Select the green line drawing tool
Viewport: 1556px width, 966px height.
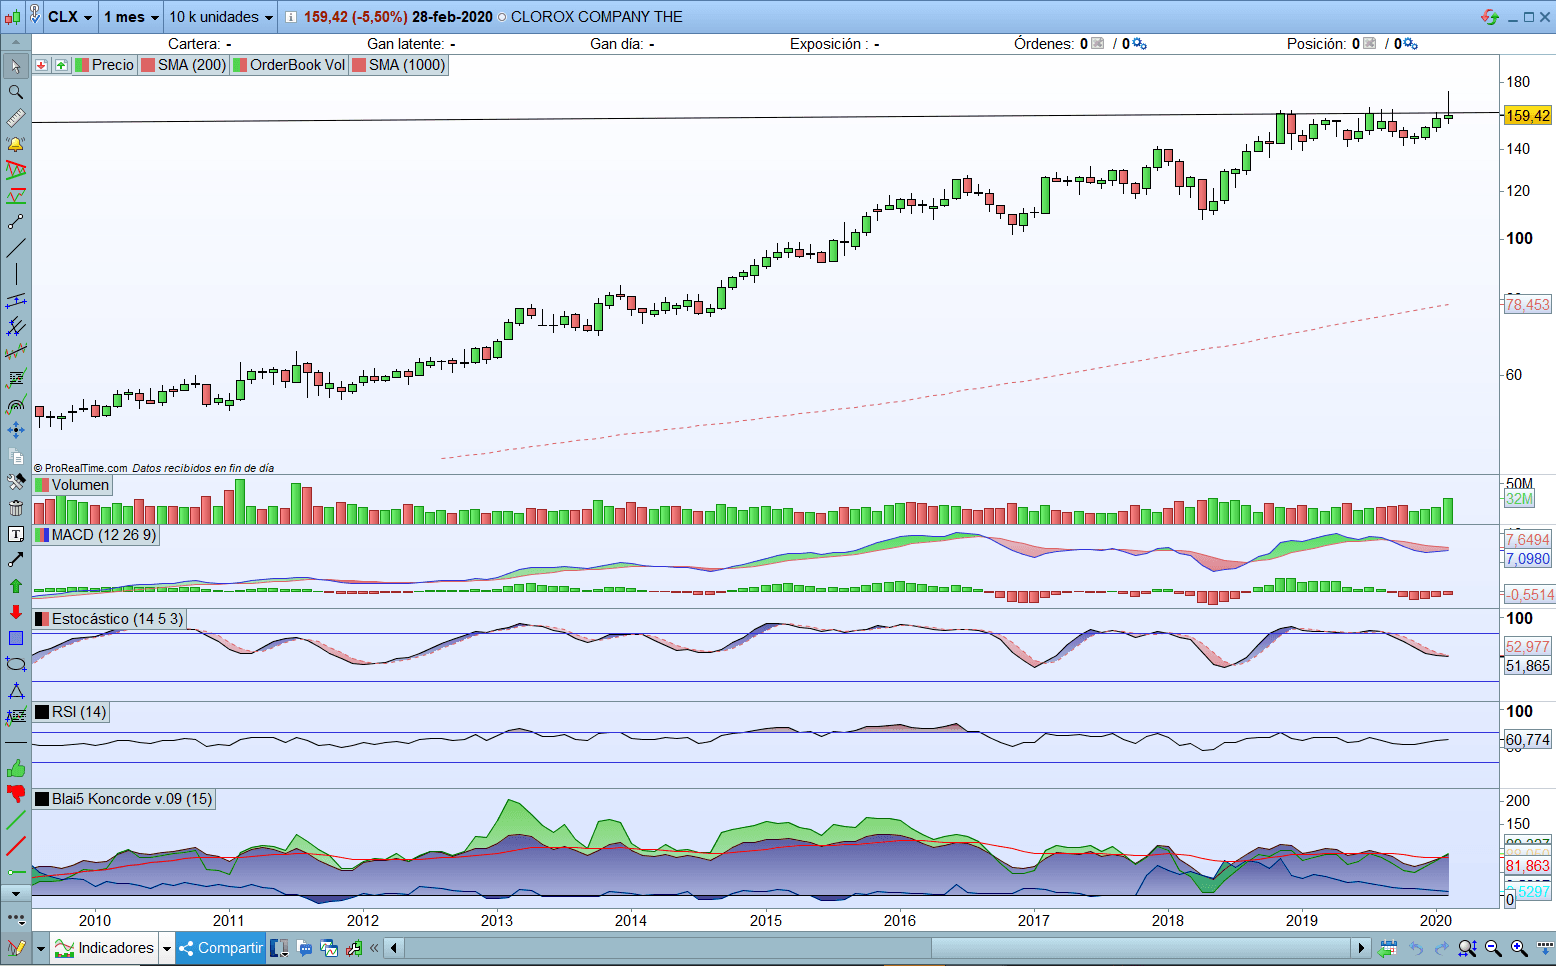tap(15, 820)
